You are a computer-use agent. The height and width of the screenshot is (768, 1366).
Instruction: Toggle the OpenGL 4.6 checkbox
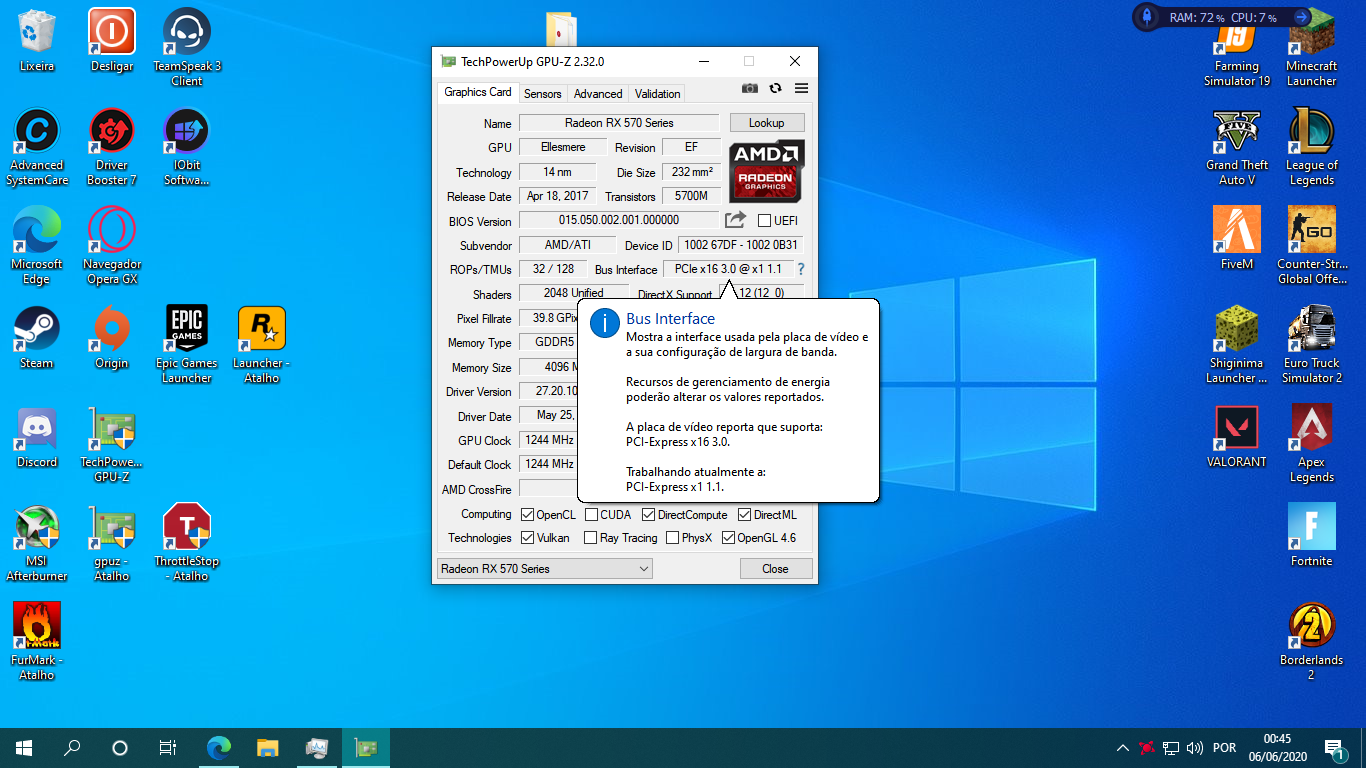(x=727, y=538)
